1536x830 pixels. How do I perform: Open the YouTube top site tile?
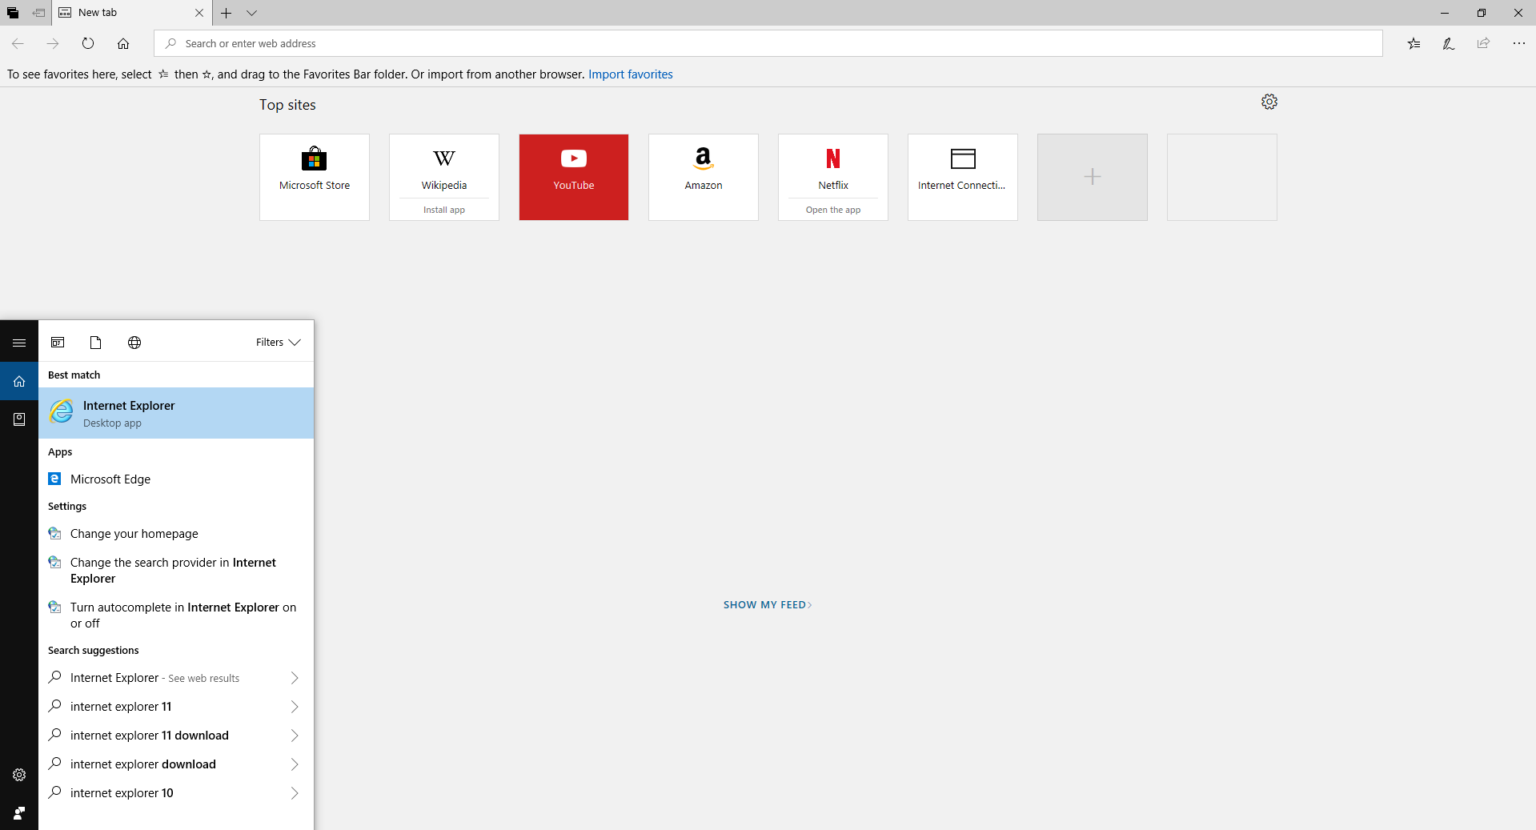[573, 177]
